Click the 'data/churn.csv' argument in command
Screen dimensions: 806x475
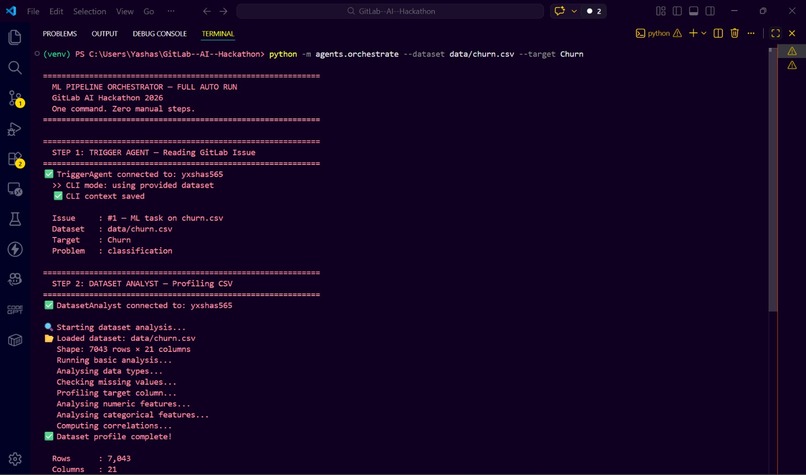(482, 54)
